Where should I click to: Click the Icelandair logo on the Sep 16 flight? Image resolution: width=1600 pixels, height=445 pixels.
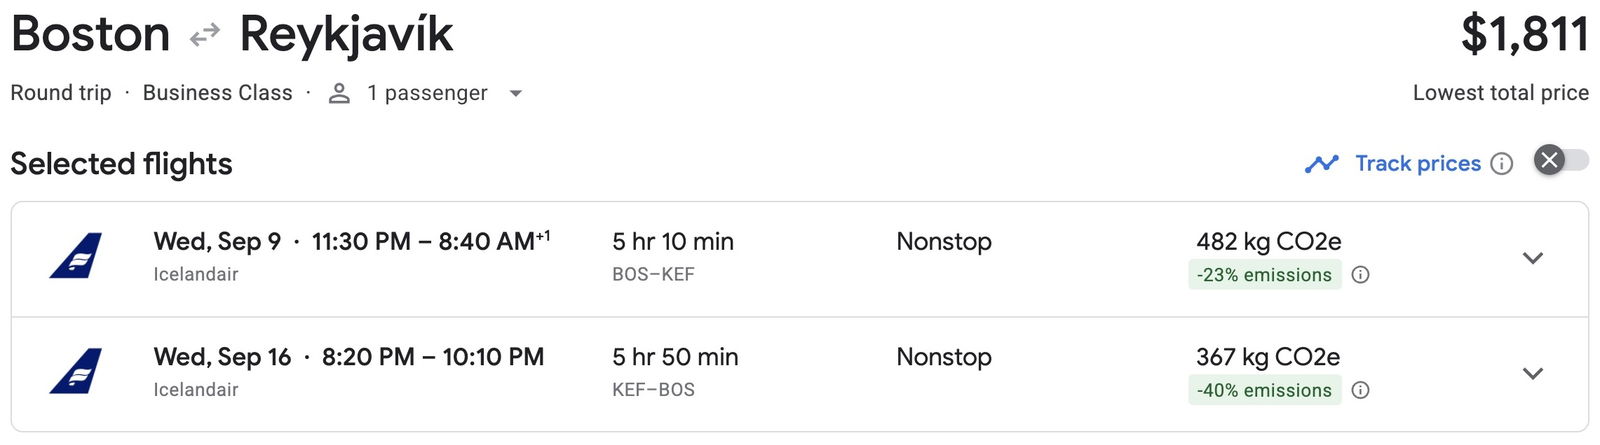[x=76, y=371]
